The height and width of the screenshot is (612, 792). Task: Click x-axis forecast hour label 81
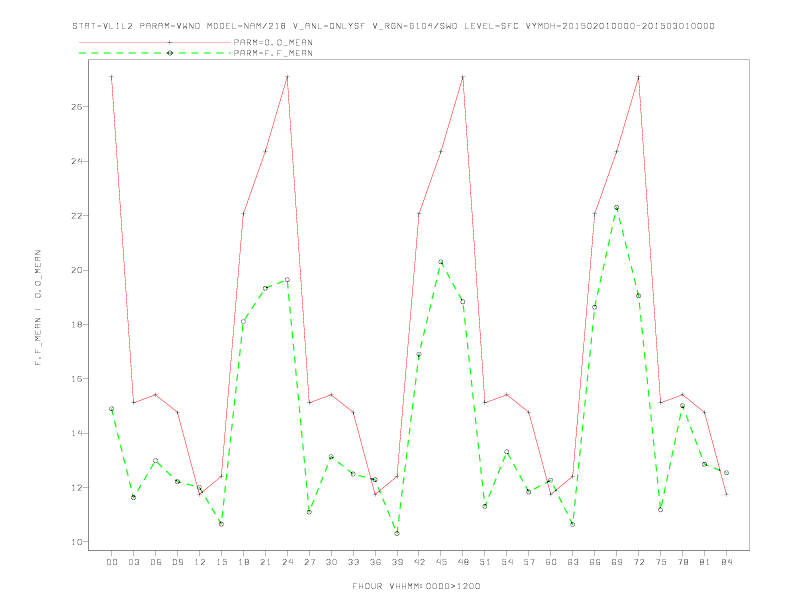point(705,562)
